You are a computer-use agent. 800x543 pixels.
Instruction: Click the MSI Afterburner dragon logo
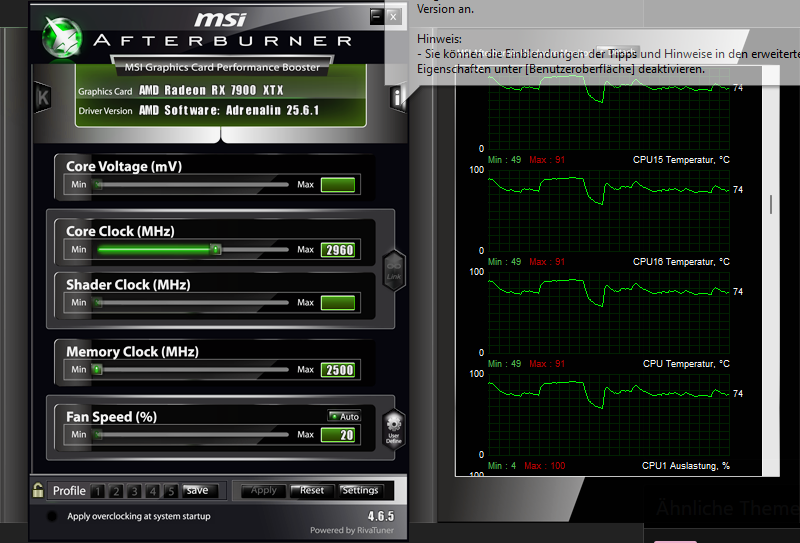(62, 38)
